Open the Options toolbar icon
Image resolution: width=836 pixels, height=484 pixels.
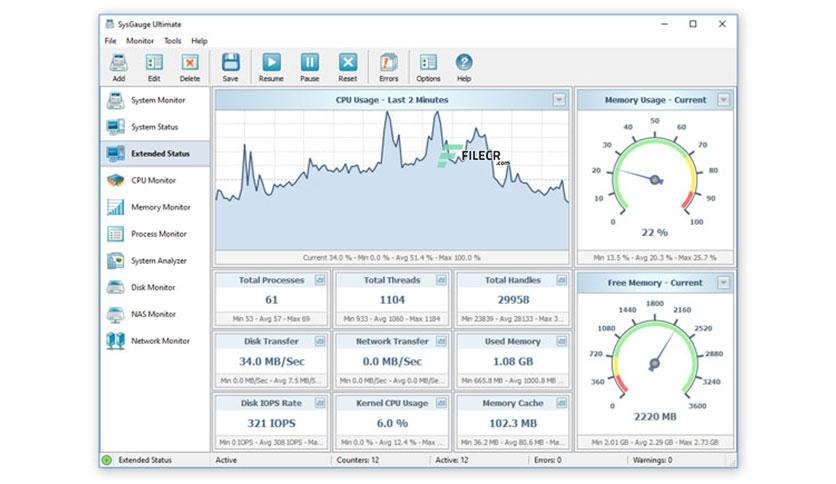click(x=428, y=63)
